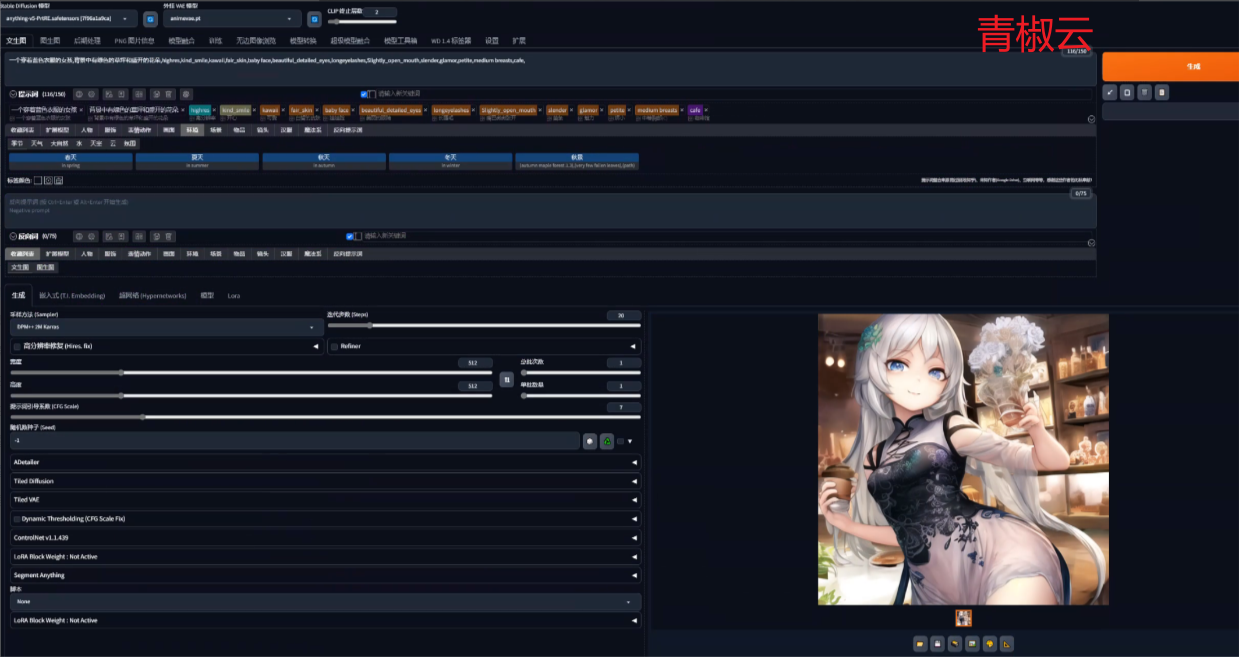Open the animevae.pt VAE dropdown
The height and width of the screenshot is (657, 1239).
(x=232, y=19)
